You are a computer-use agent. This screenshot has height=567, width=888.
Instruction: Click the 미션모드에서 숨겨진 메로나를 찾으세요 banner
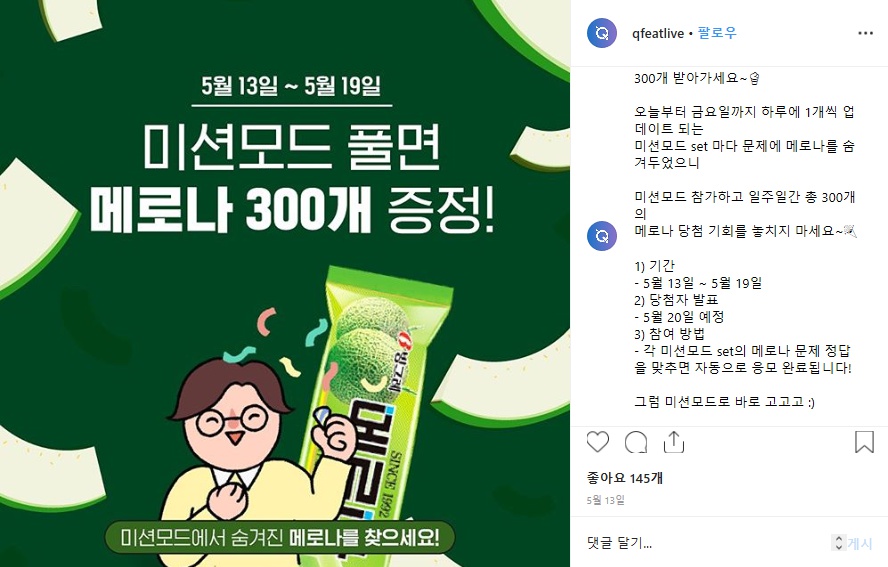[280, 537]
